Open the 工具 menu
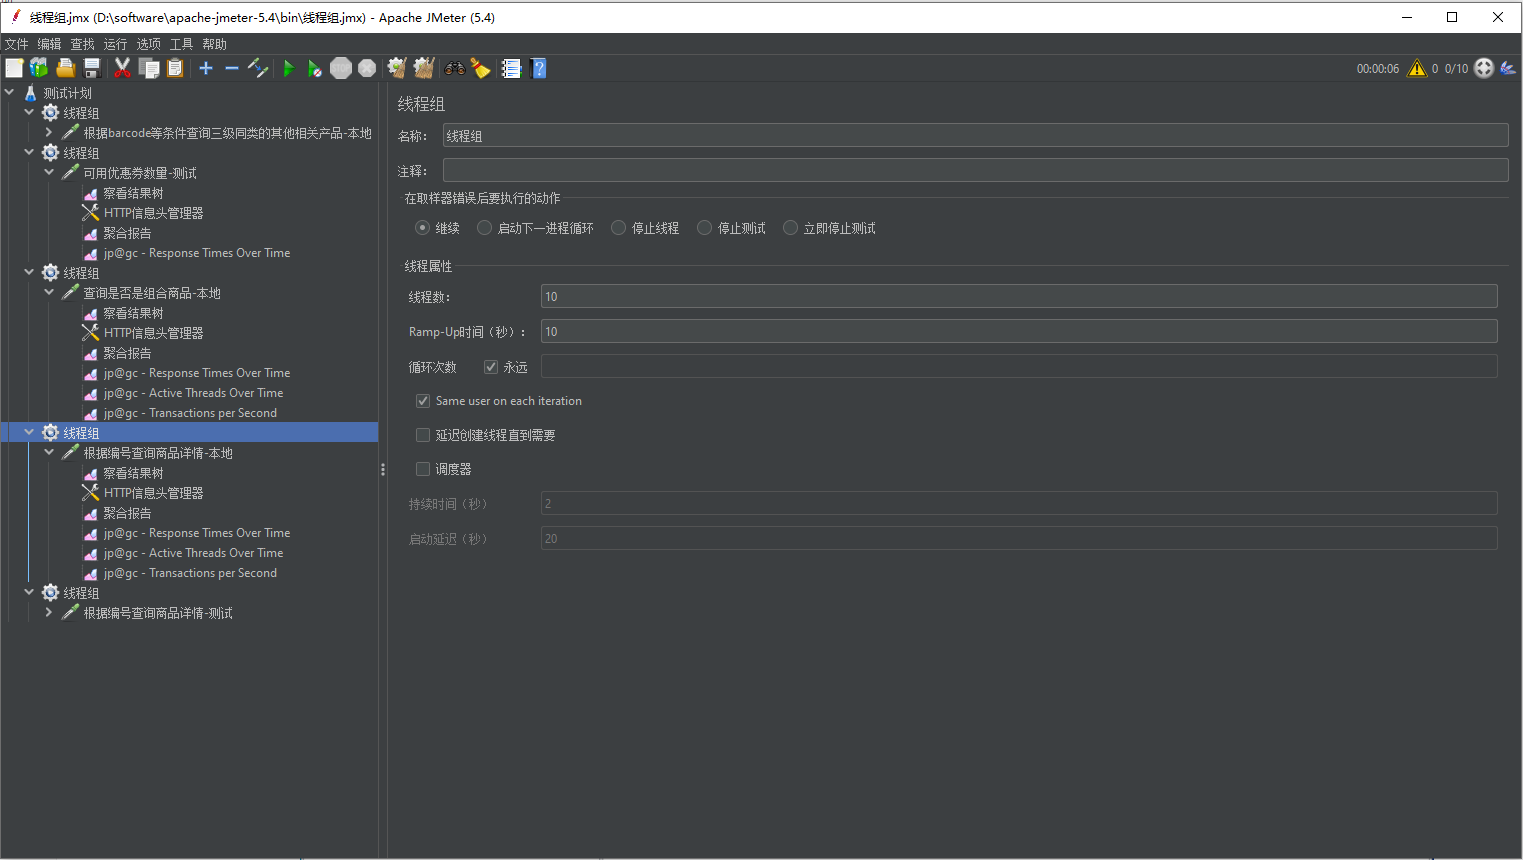 pyautogui.click(x=181, y=44)
